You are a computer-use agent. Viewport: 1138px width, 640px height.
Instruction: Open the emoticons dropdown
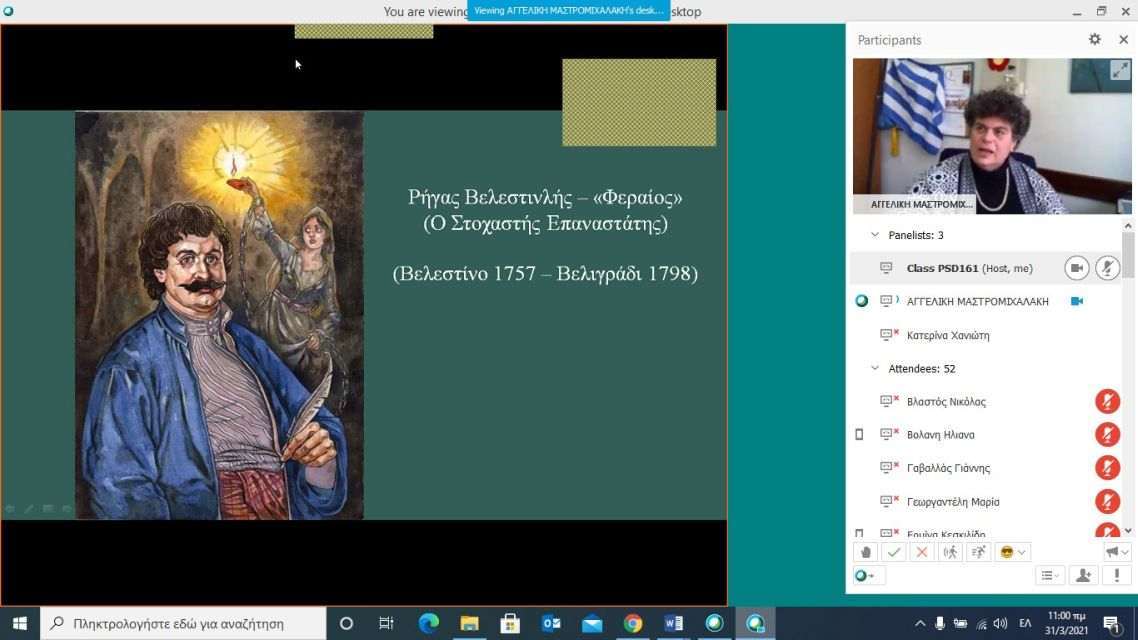1012,552
